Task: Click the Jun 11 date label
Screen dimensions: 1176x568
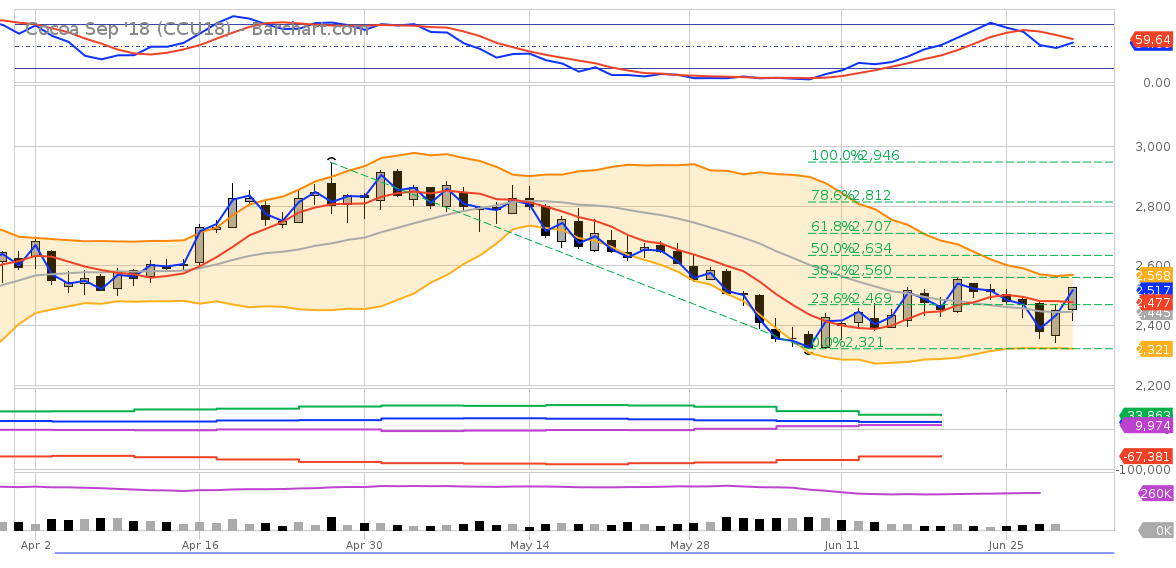Action: point(842,545)
